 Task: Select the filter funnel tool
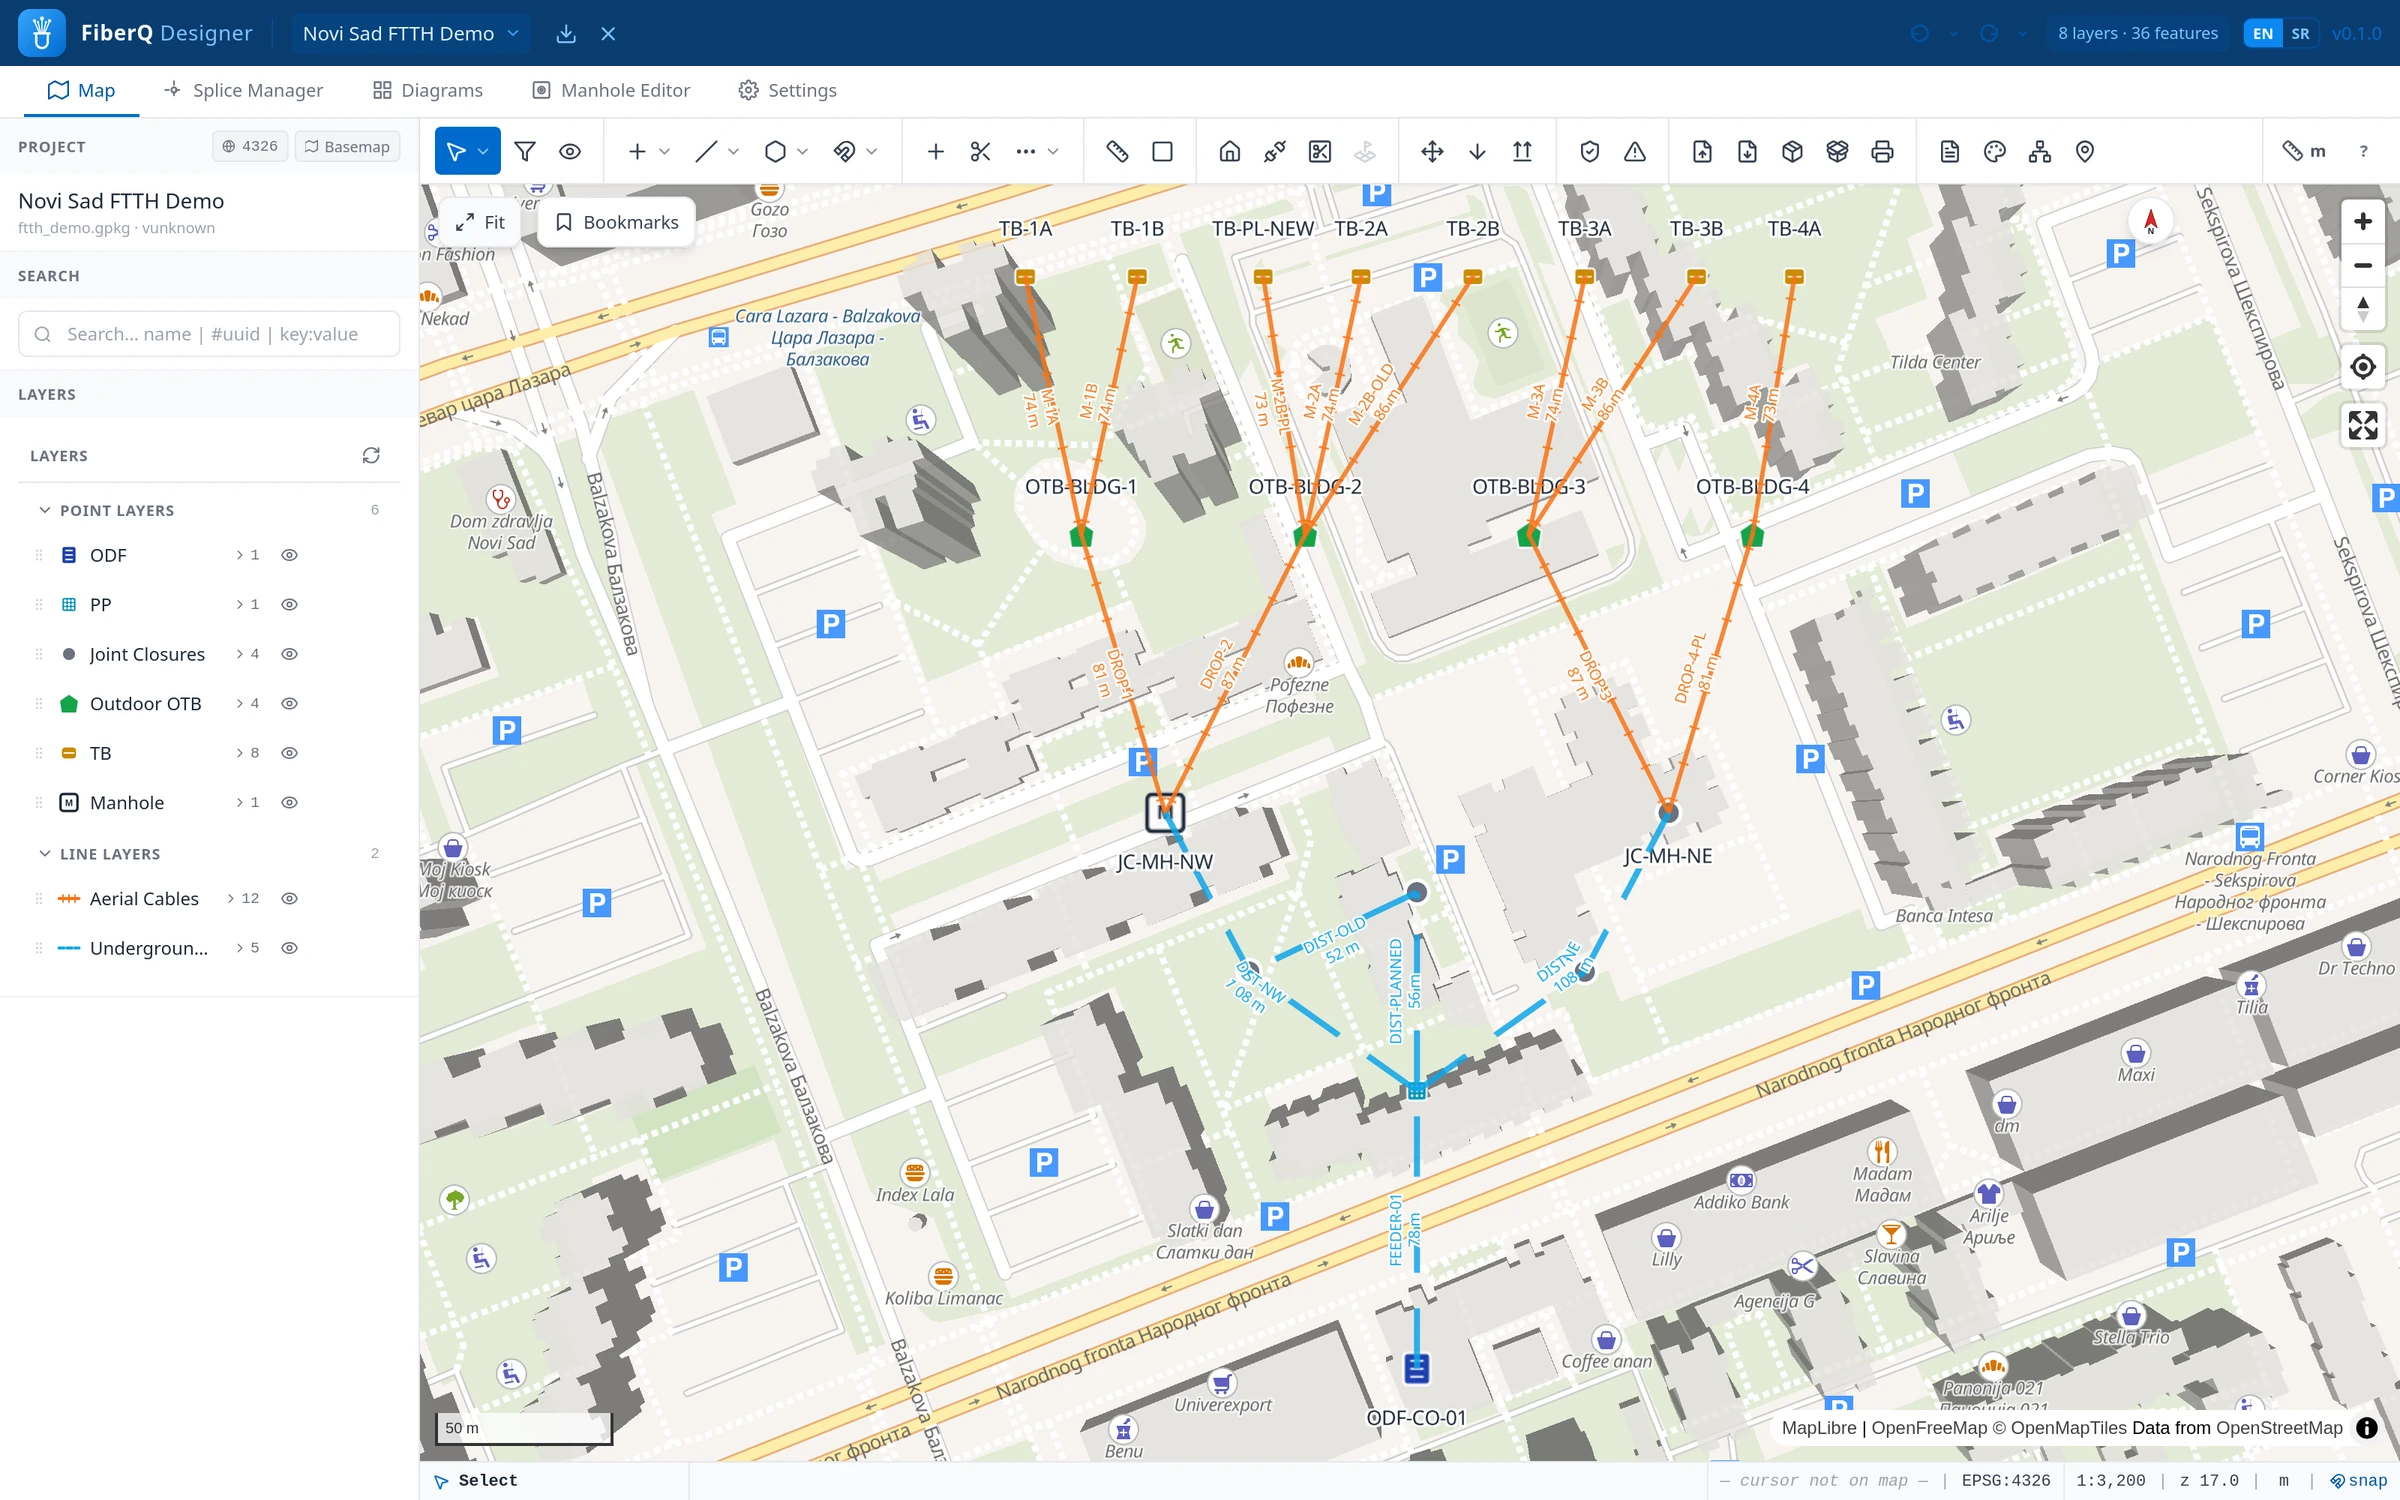pos(524,151)
